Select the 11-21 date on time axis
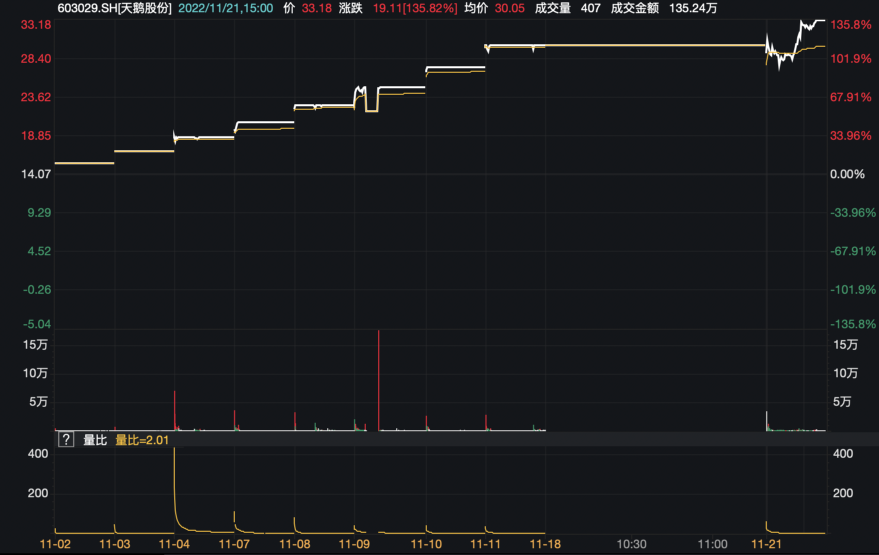This screenshot has width=879, height=555. [x=766, y=545]
